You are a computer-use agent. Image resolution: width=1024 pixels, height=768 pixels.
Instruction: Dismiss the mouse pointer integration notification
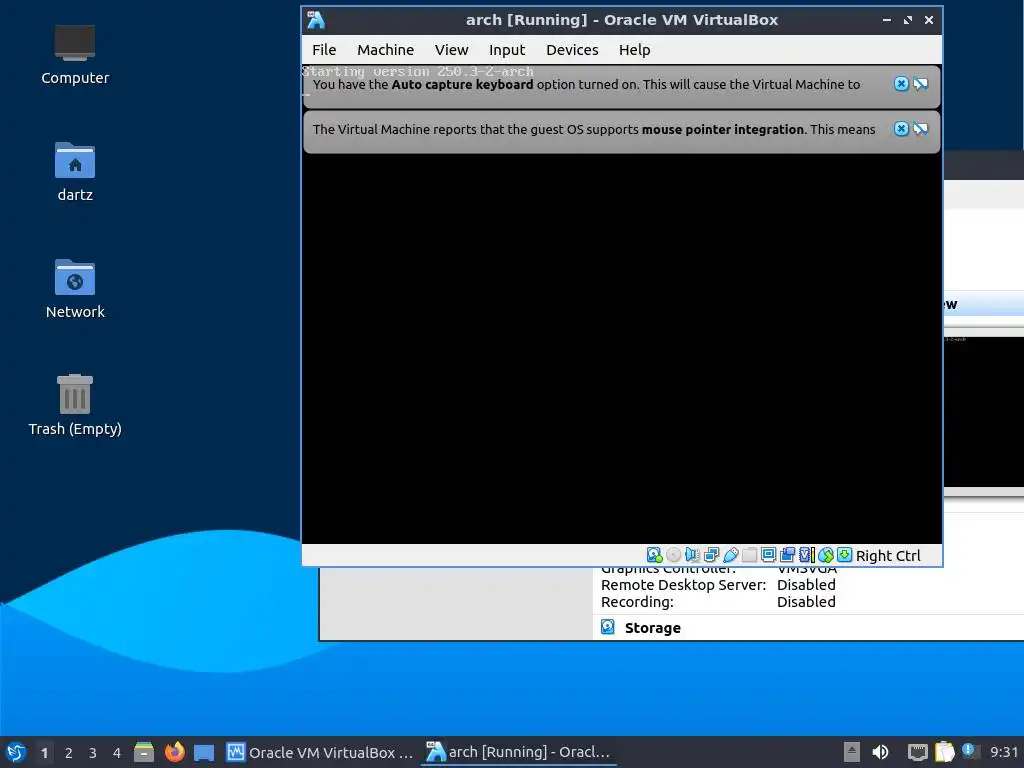[x=901, y=129]
